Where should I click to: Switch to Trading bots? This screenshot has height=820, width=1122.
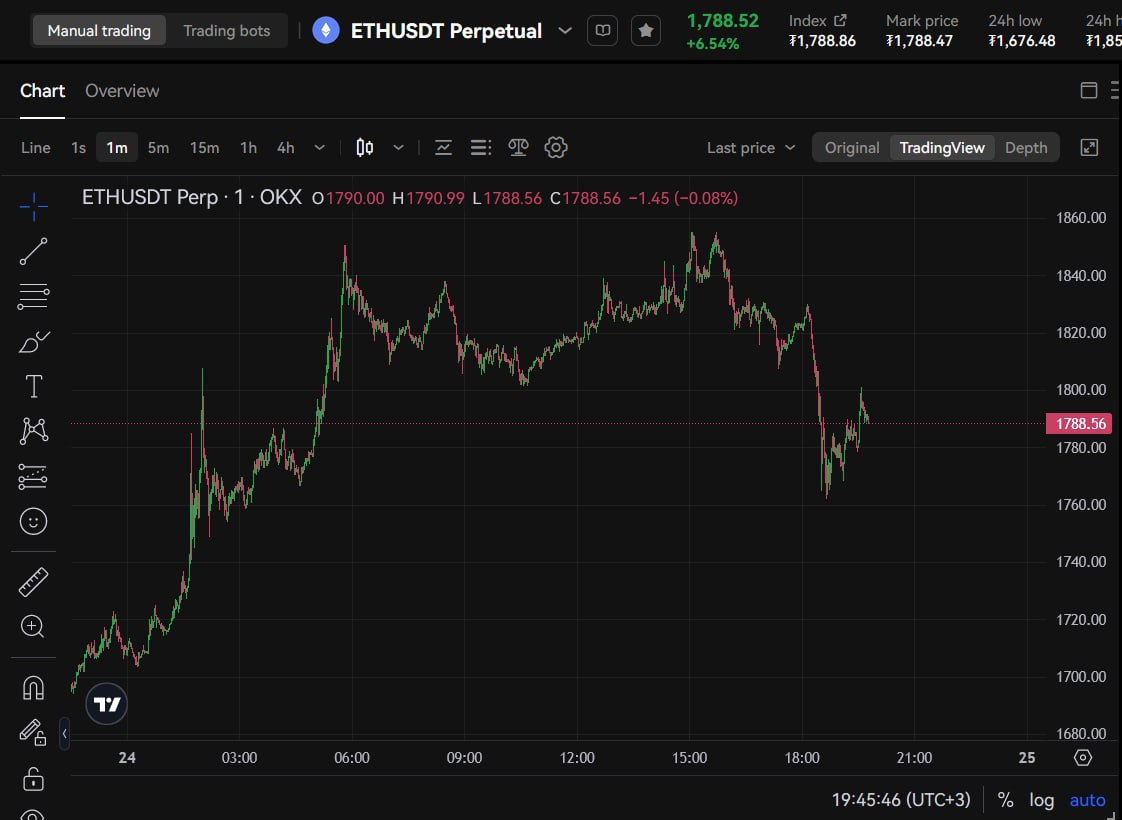pos(227,31)
